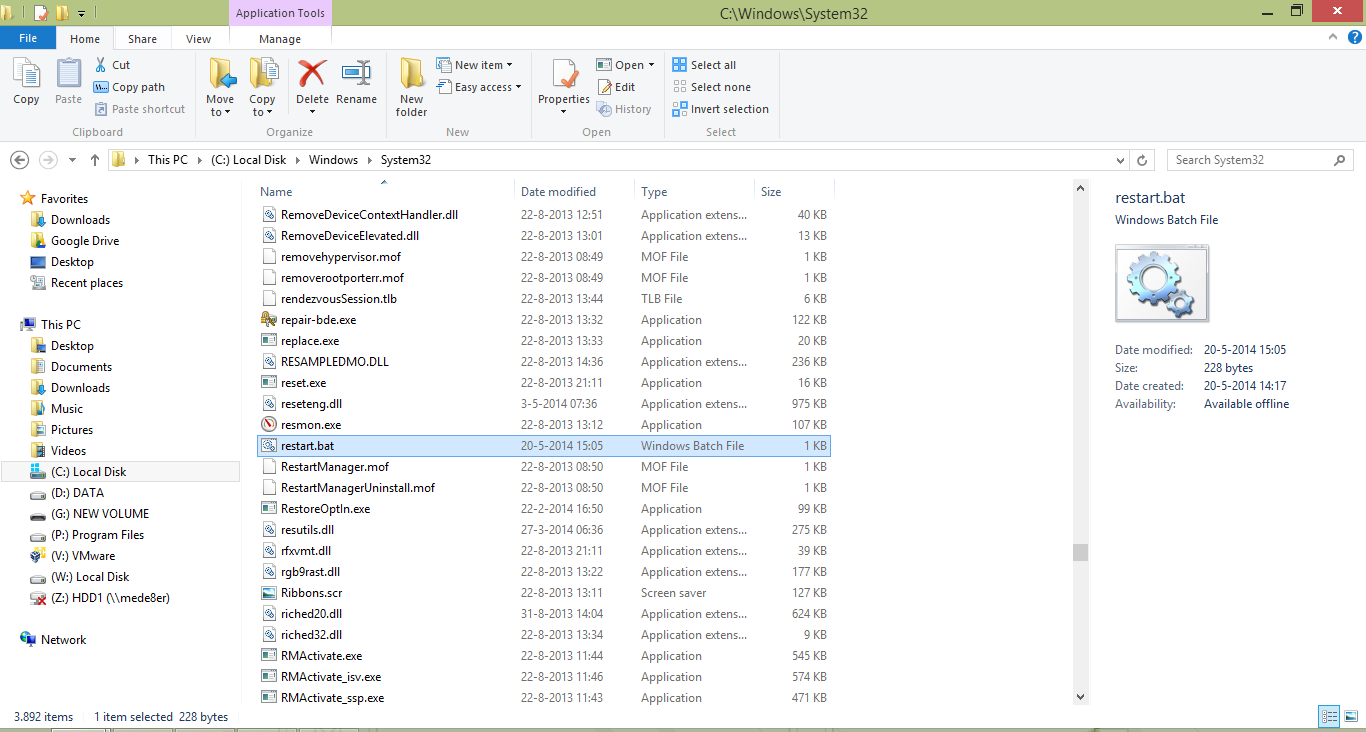Click Invert selection in the ribbon
1366x732 pixels.
point(720,109)
